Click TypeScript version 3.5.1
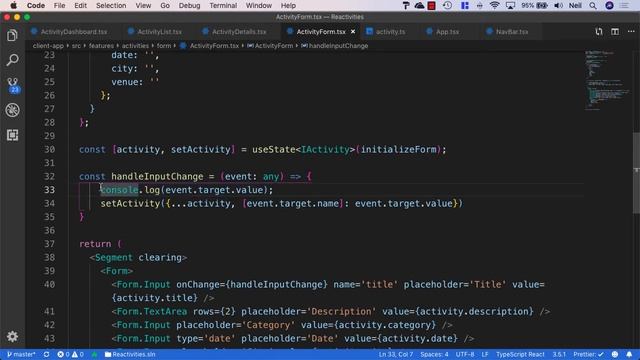The width and height of the screenshot is (640, 360). tap(559, 354)
